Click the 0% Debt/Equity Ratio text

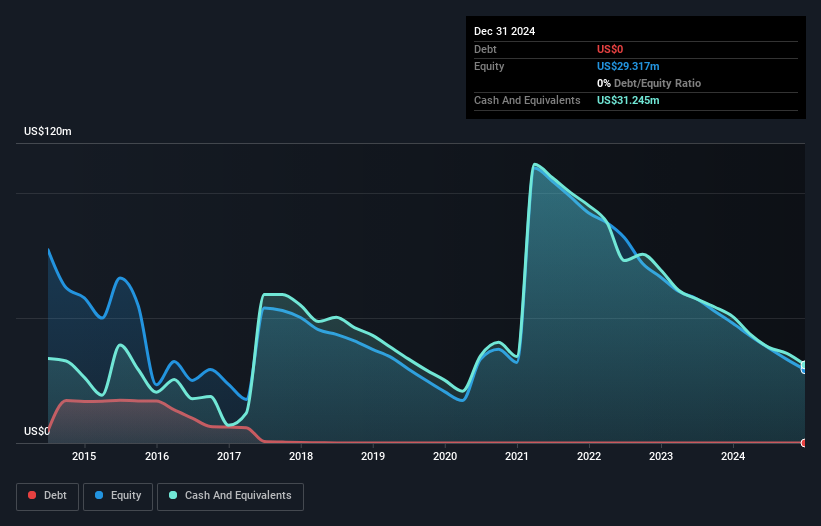coord(649,83)
